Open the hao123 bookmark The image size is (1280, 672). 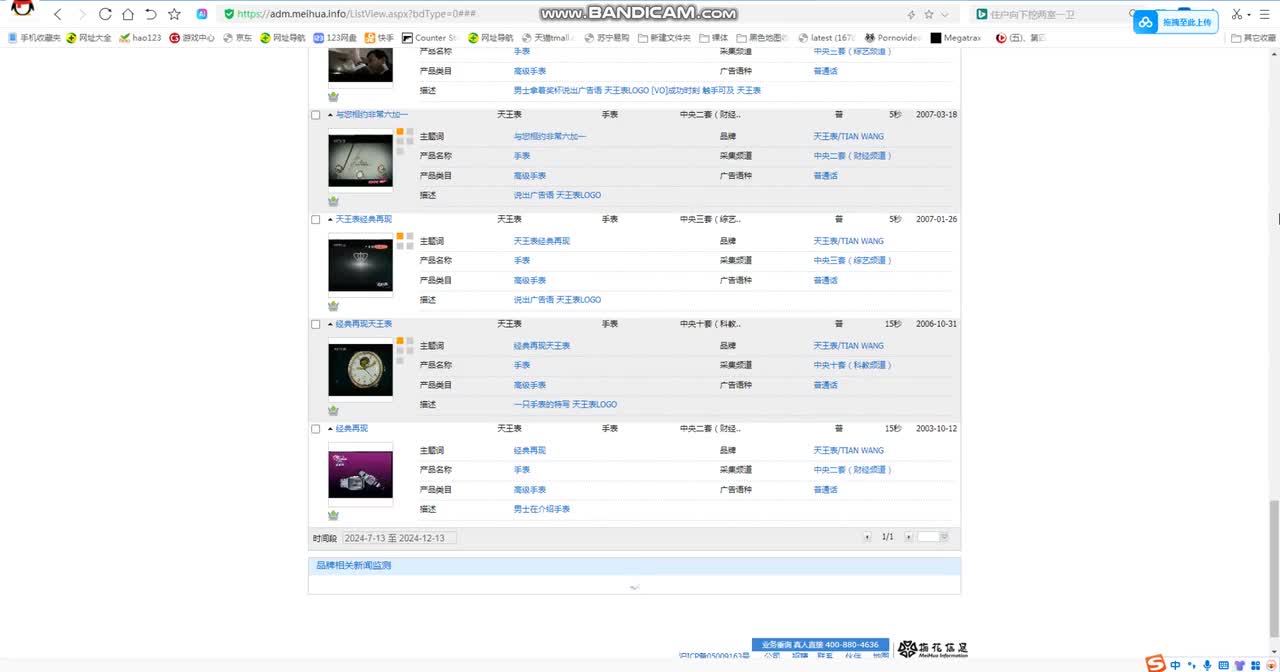[140, 38]
